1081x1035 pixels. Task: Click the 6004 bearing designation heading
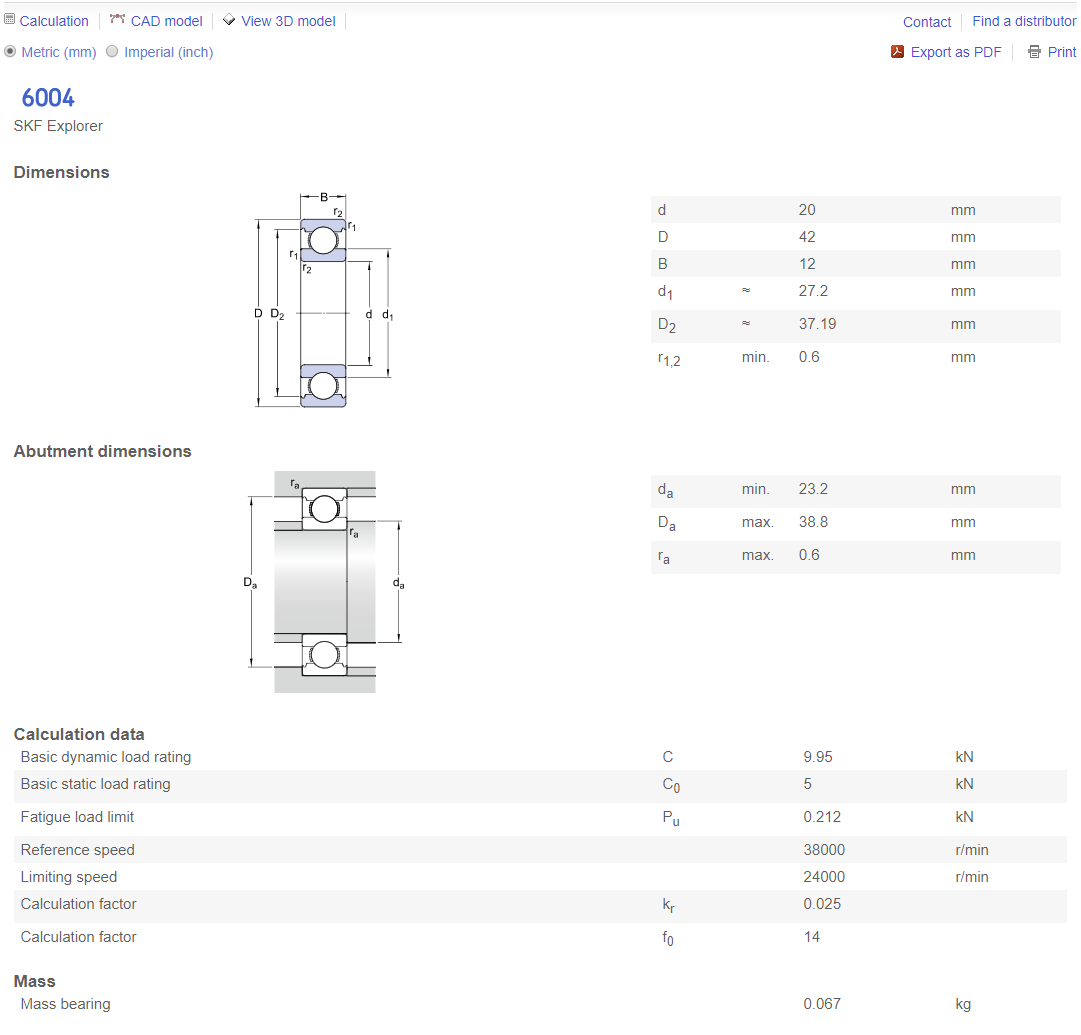pos(48,98)
